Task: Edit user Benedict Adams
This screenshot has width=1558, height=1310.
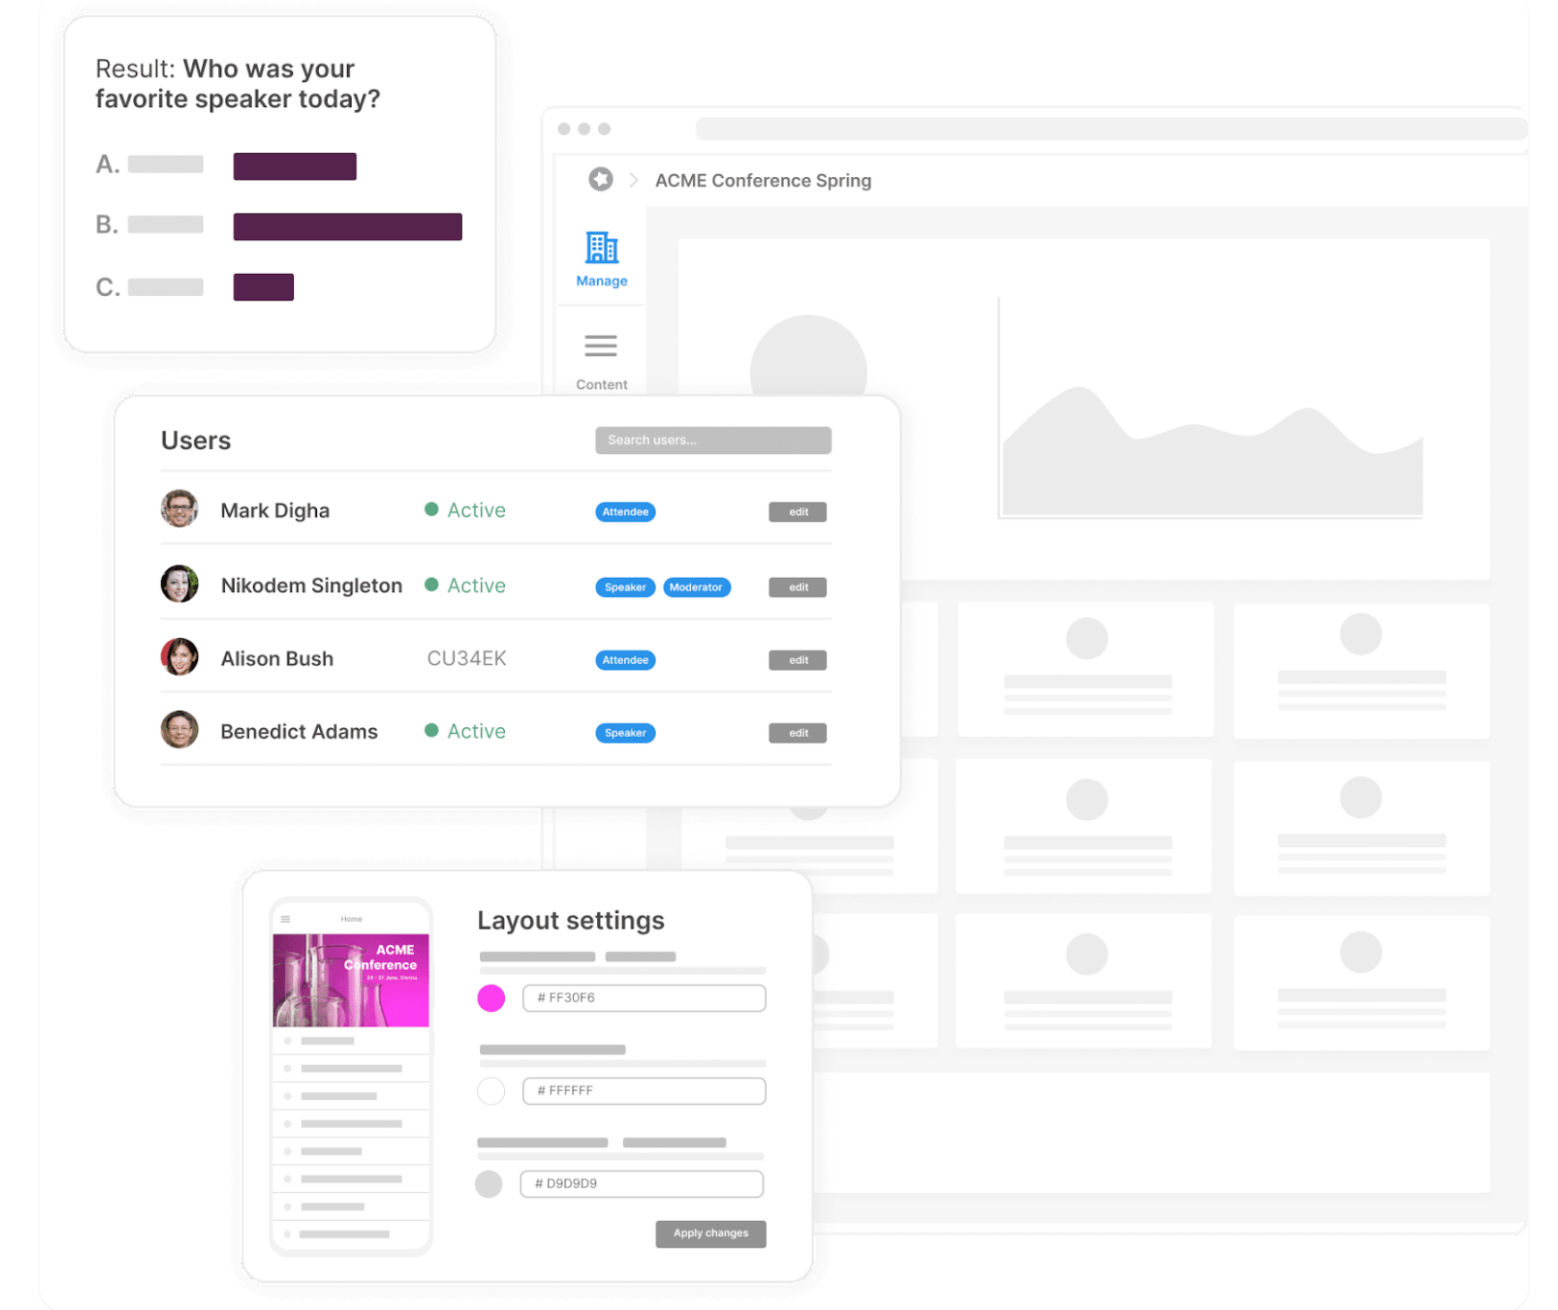Action: (x=798, y=733)
